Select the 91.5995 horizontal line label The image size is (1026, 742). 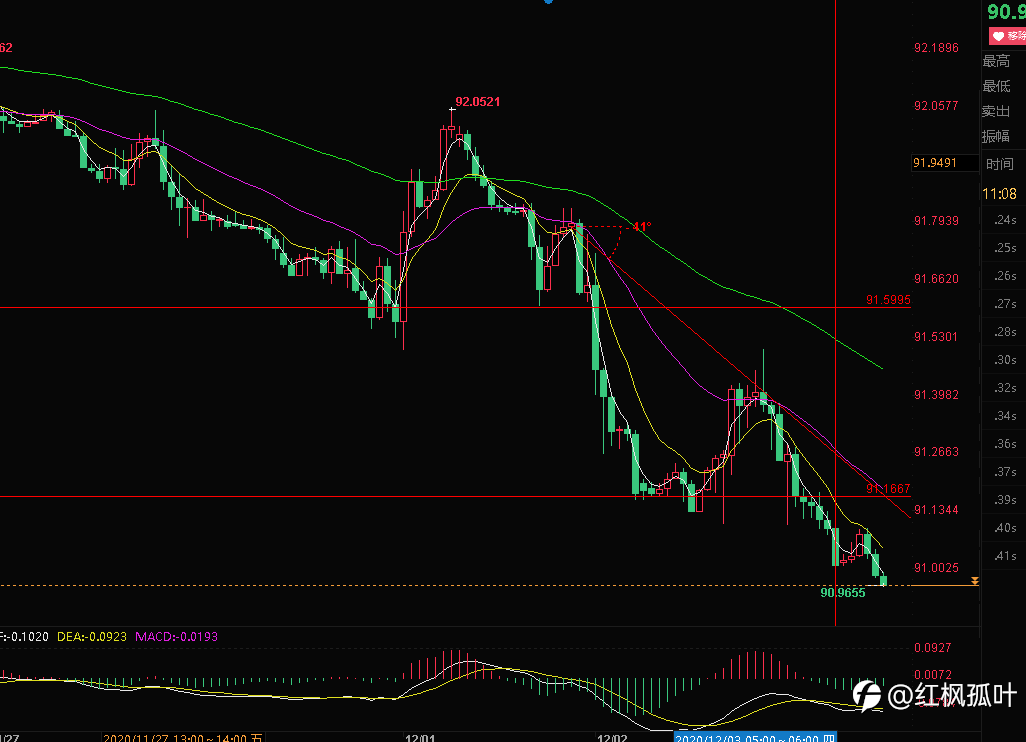click(x=888, y=300)
